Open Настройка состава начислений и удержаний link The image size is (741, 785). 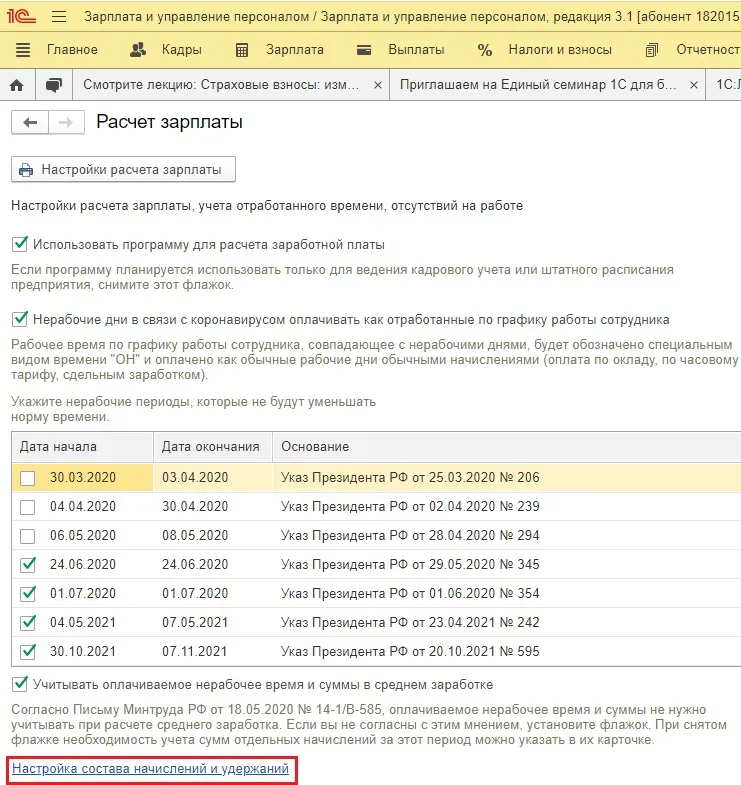coord(151,769)
